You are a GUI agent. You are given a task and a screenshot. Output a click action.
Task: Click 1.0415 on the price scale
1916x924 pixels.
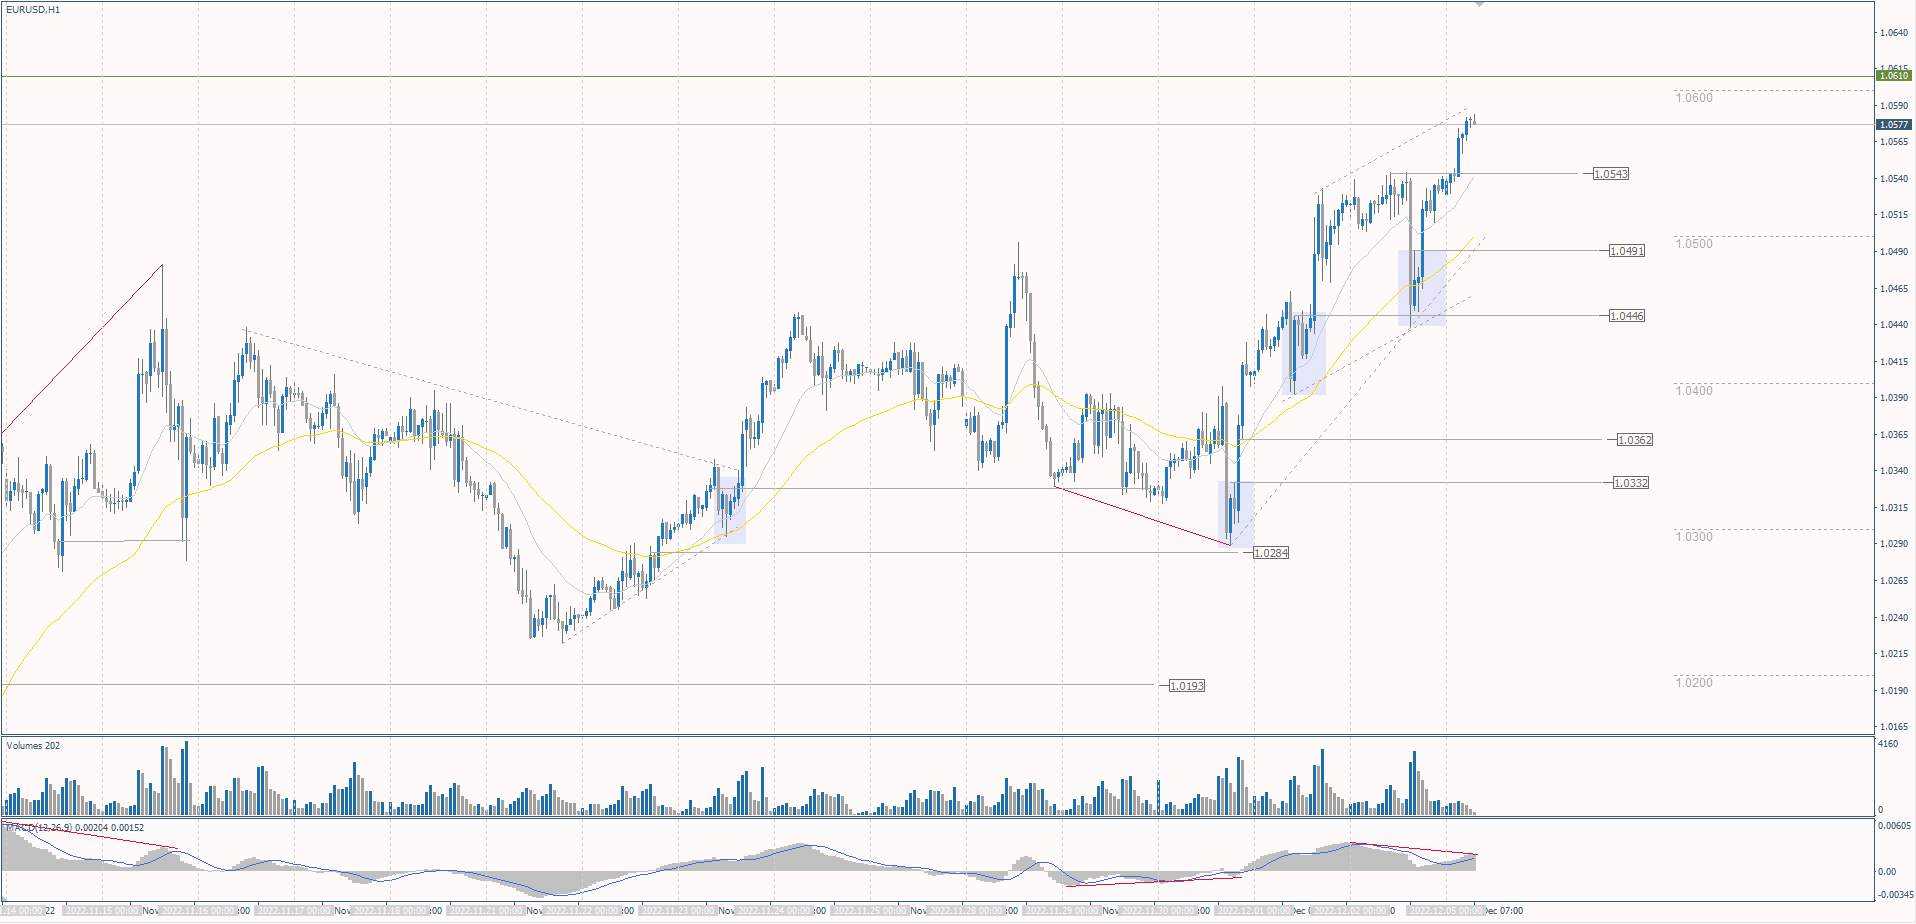(1893, 362)
